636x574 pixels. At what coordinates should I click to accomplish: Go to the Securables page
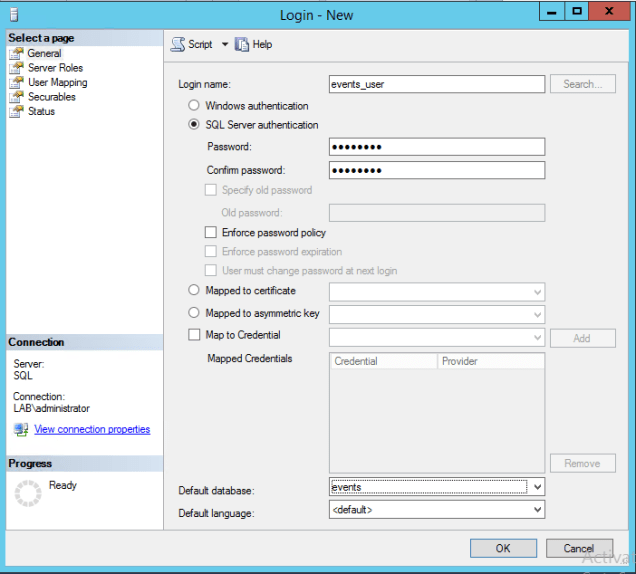(x=52, y=97)
